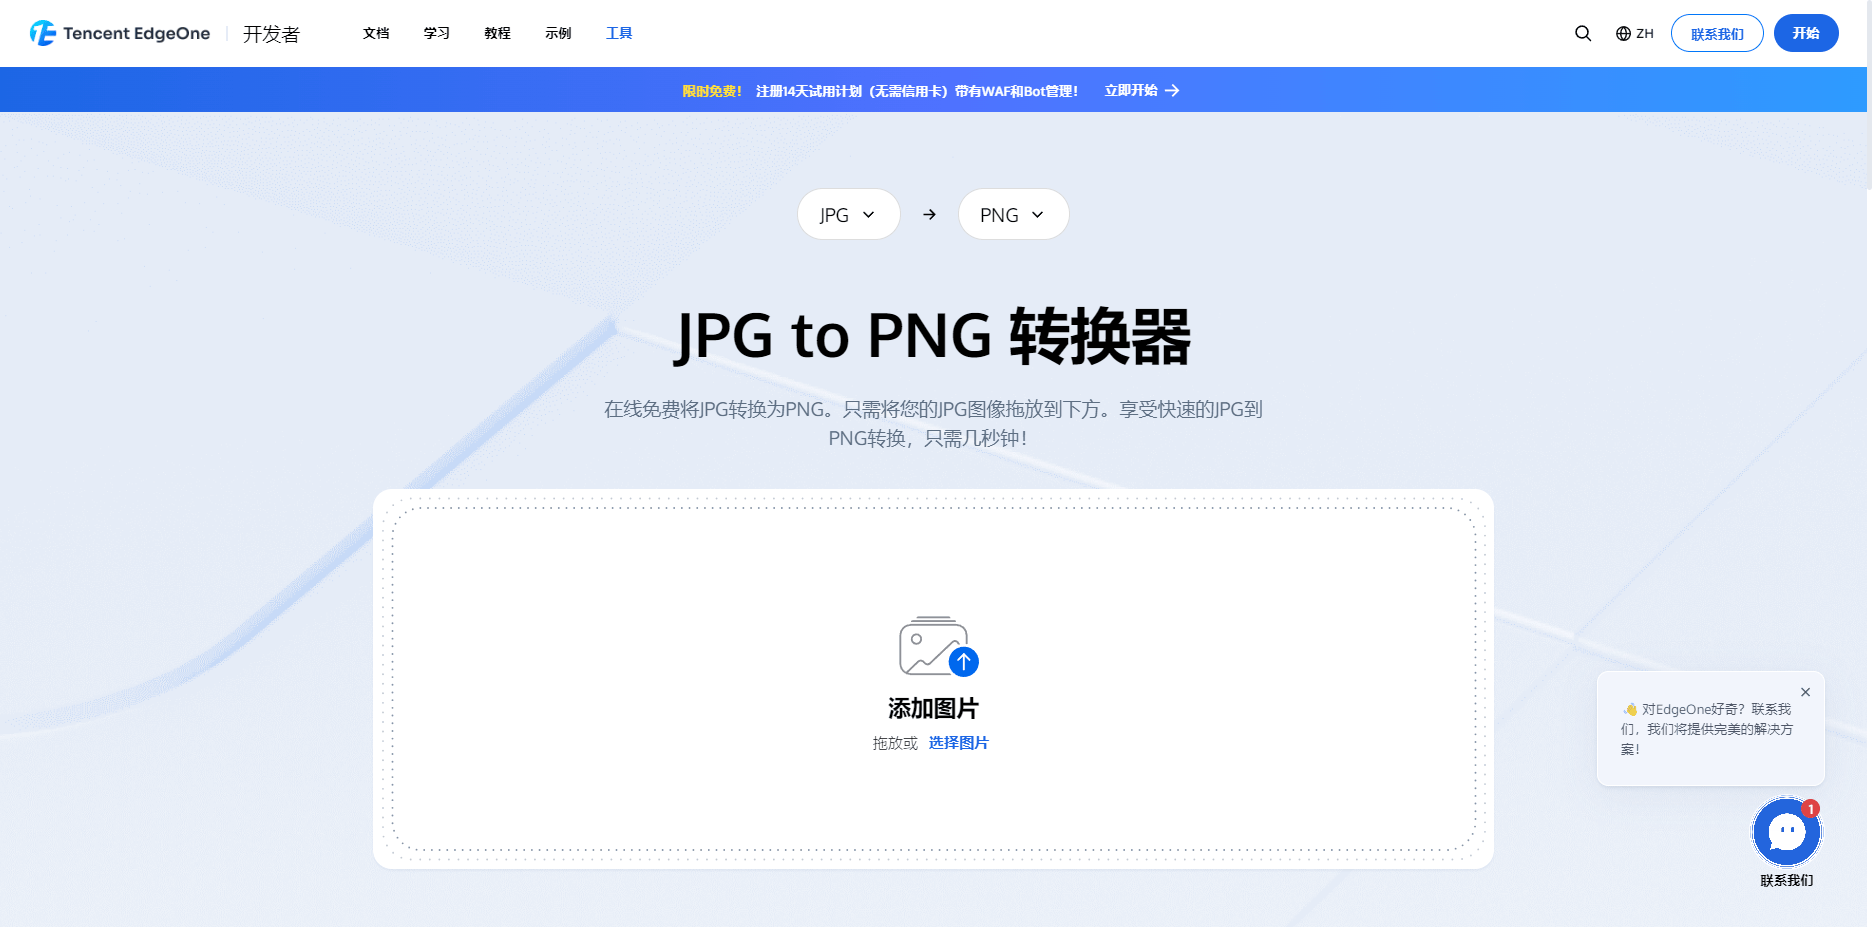Click the chat popup message text
The height and width of the screenshot is (927, 1872).
pyautogui.click(x=1707, y=729)
